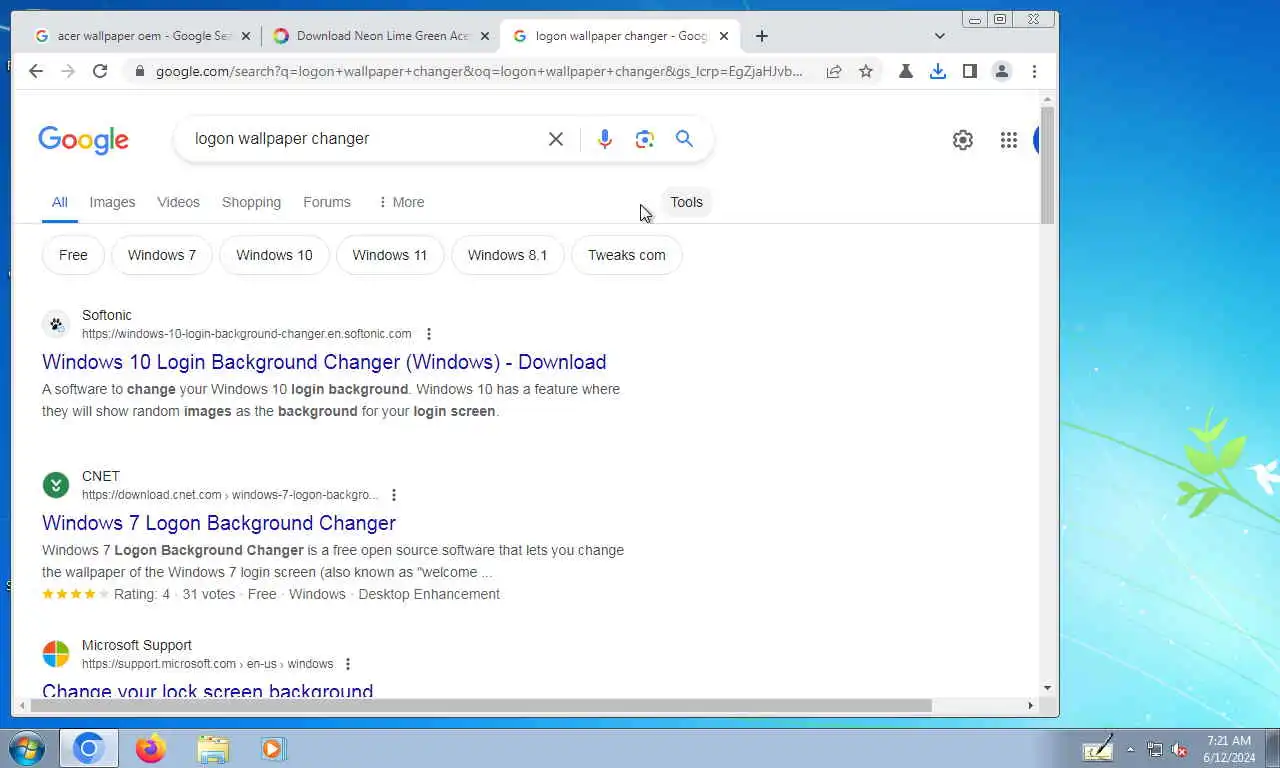Open the Chrome profile avatar

tap(1001, 71)
